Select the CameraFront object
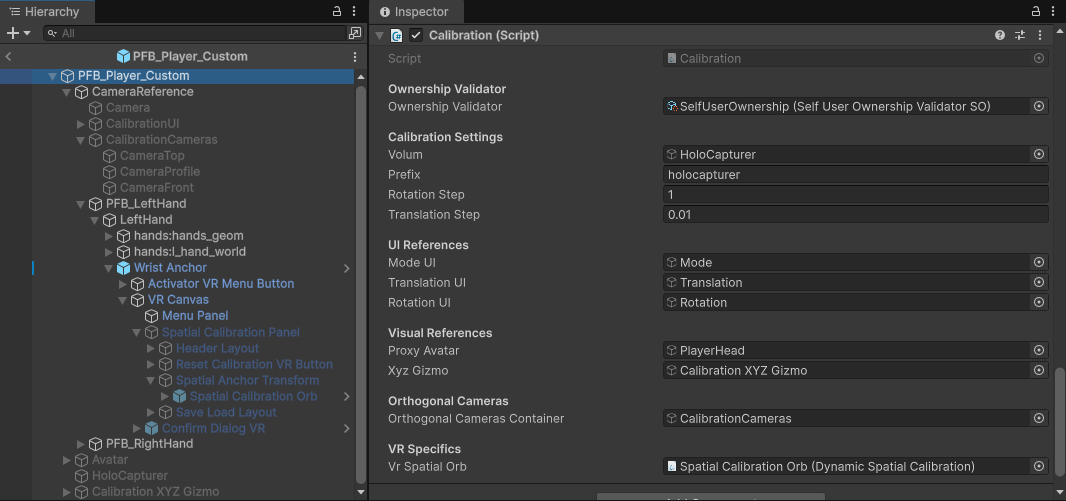Screen dimensions: 1066x501 pyautogui.click(x=157, y=188)
